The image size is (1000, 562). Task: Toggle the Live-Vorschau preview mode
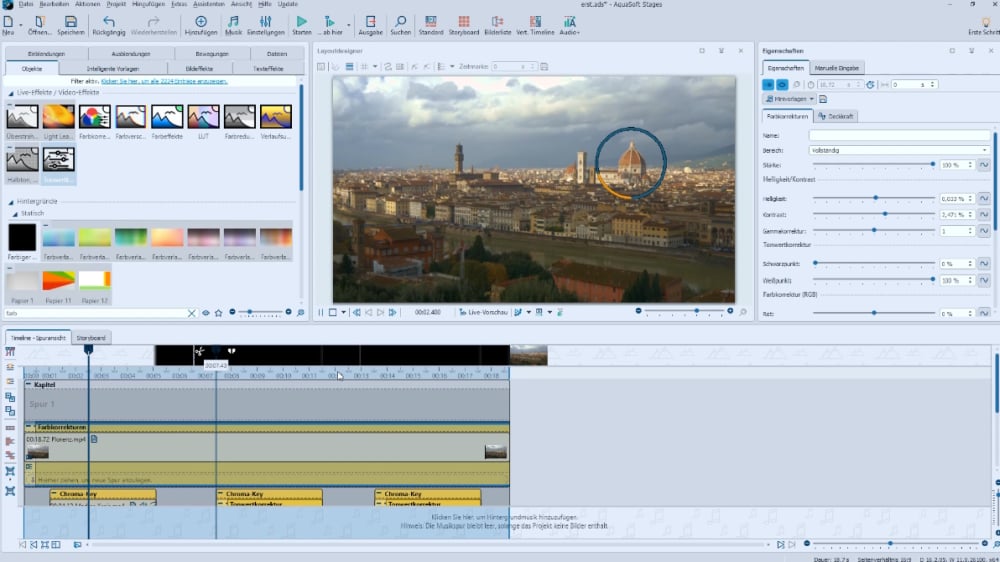pyautogui.click(x=485, y=312)
